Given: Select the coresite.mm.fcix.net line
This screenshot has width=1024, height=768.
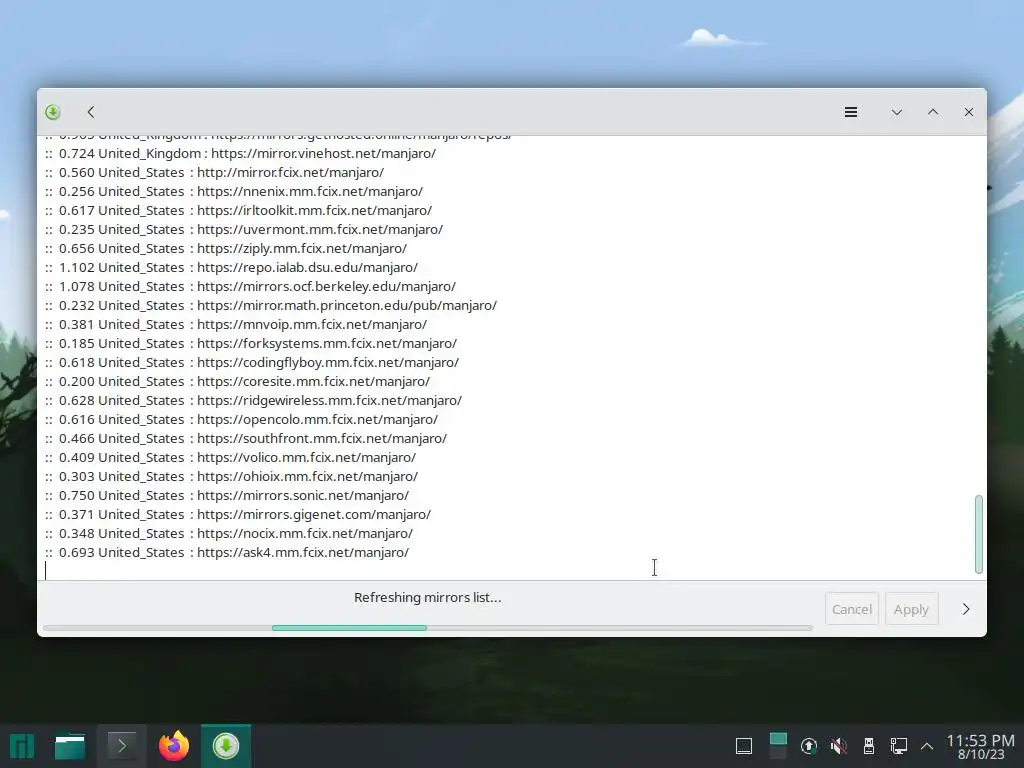Looking at the screenshot, I should coord(238,381).
